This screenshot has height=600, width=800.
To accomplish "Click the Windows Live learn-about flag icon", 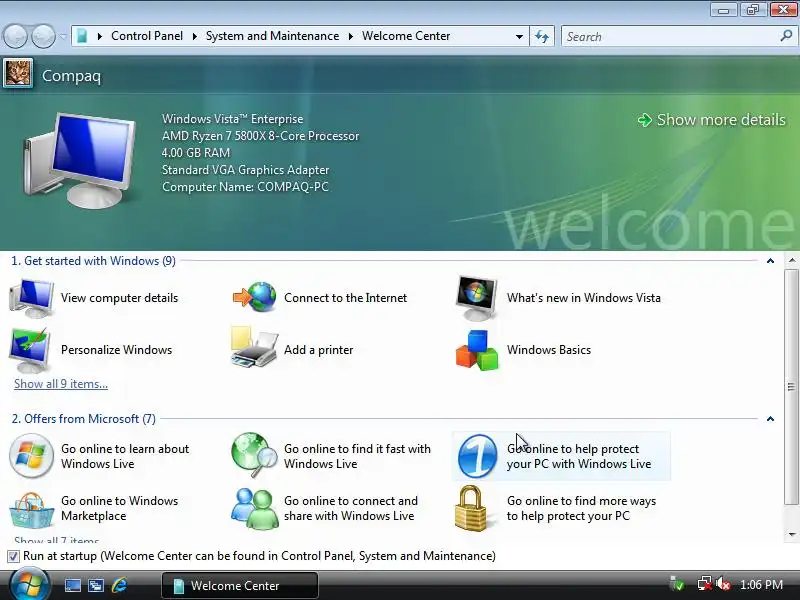I will pyautogui.click(x=31, y=456).
